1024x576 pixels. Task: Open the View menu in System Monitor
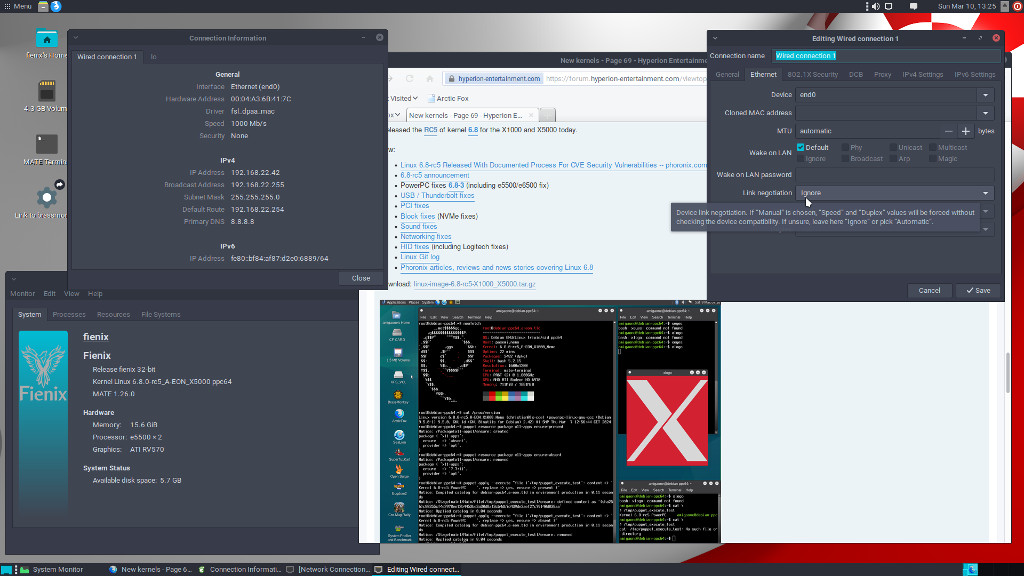pos(71,294)
